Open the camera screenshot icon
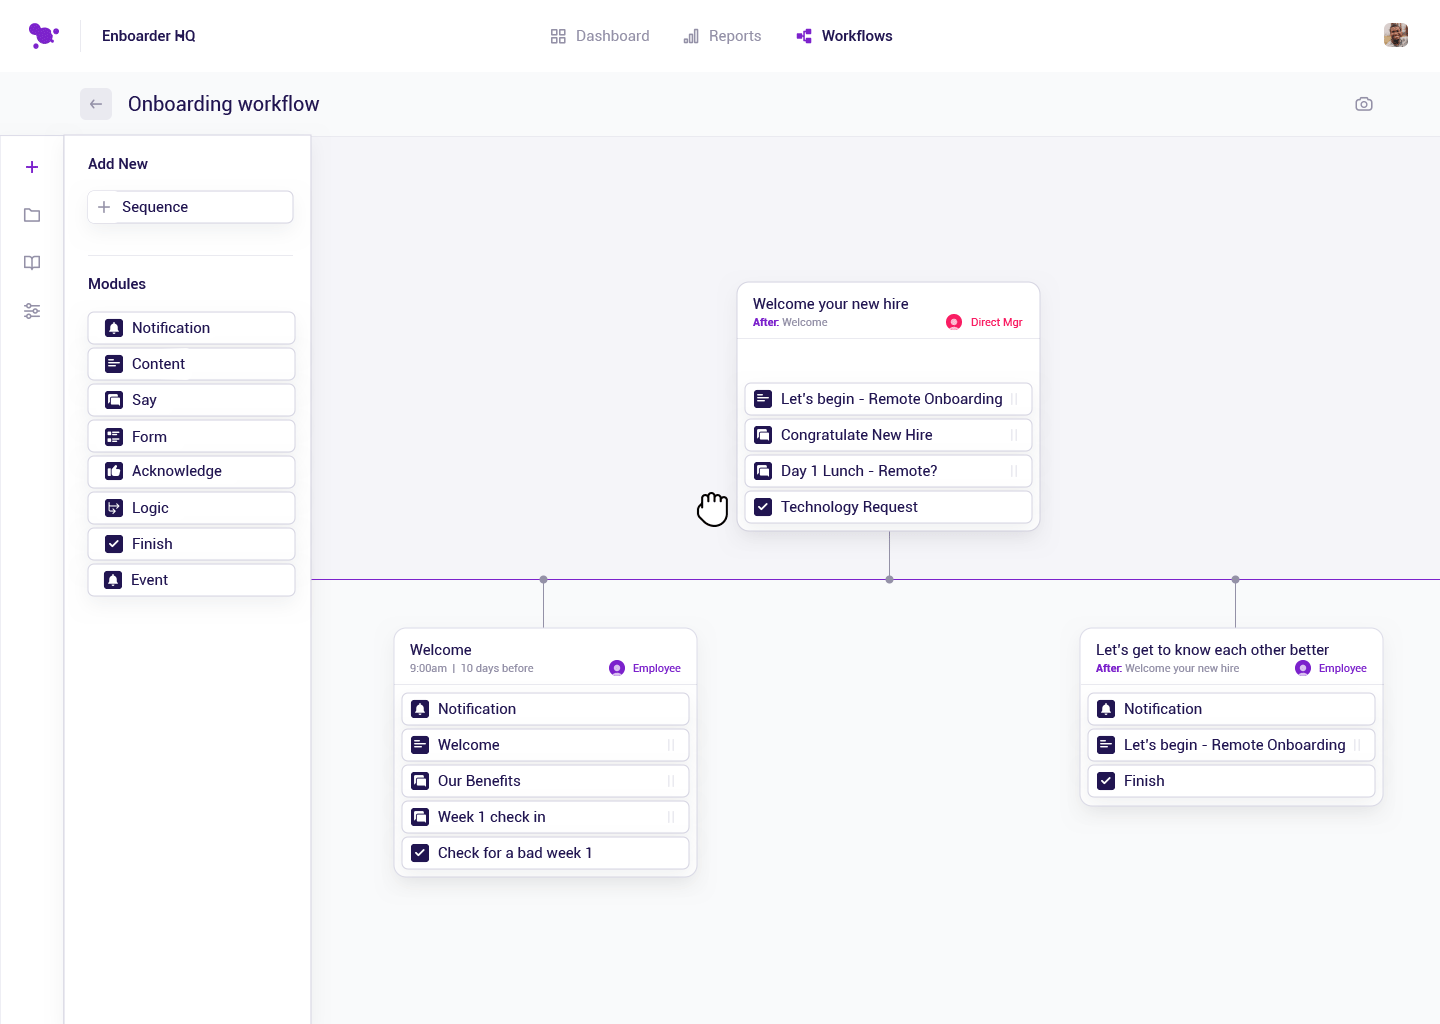Screen dimensions: 1440x1024 click(x=1364, y=104)
